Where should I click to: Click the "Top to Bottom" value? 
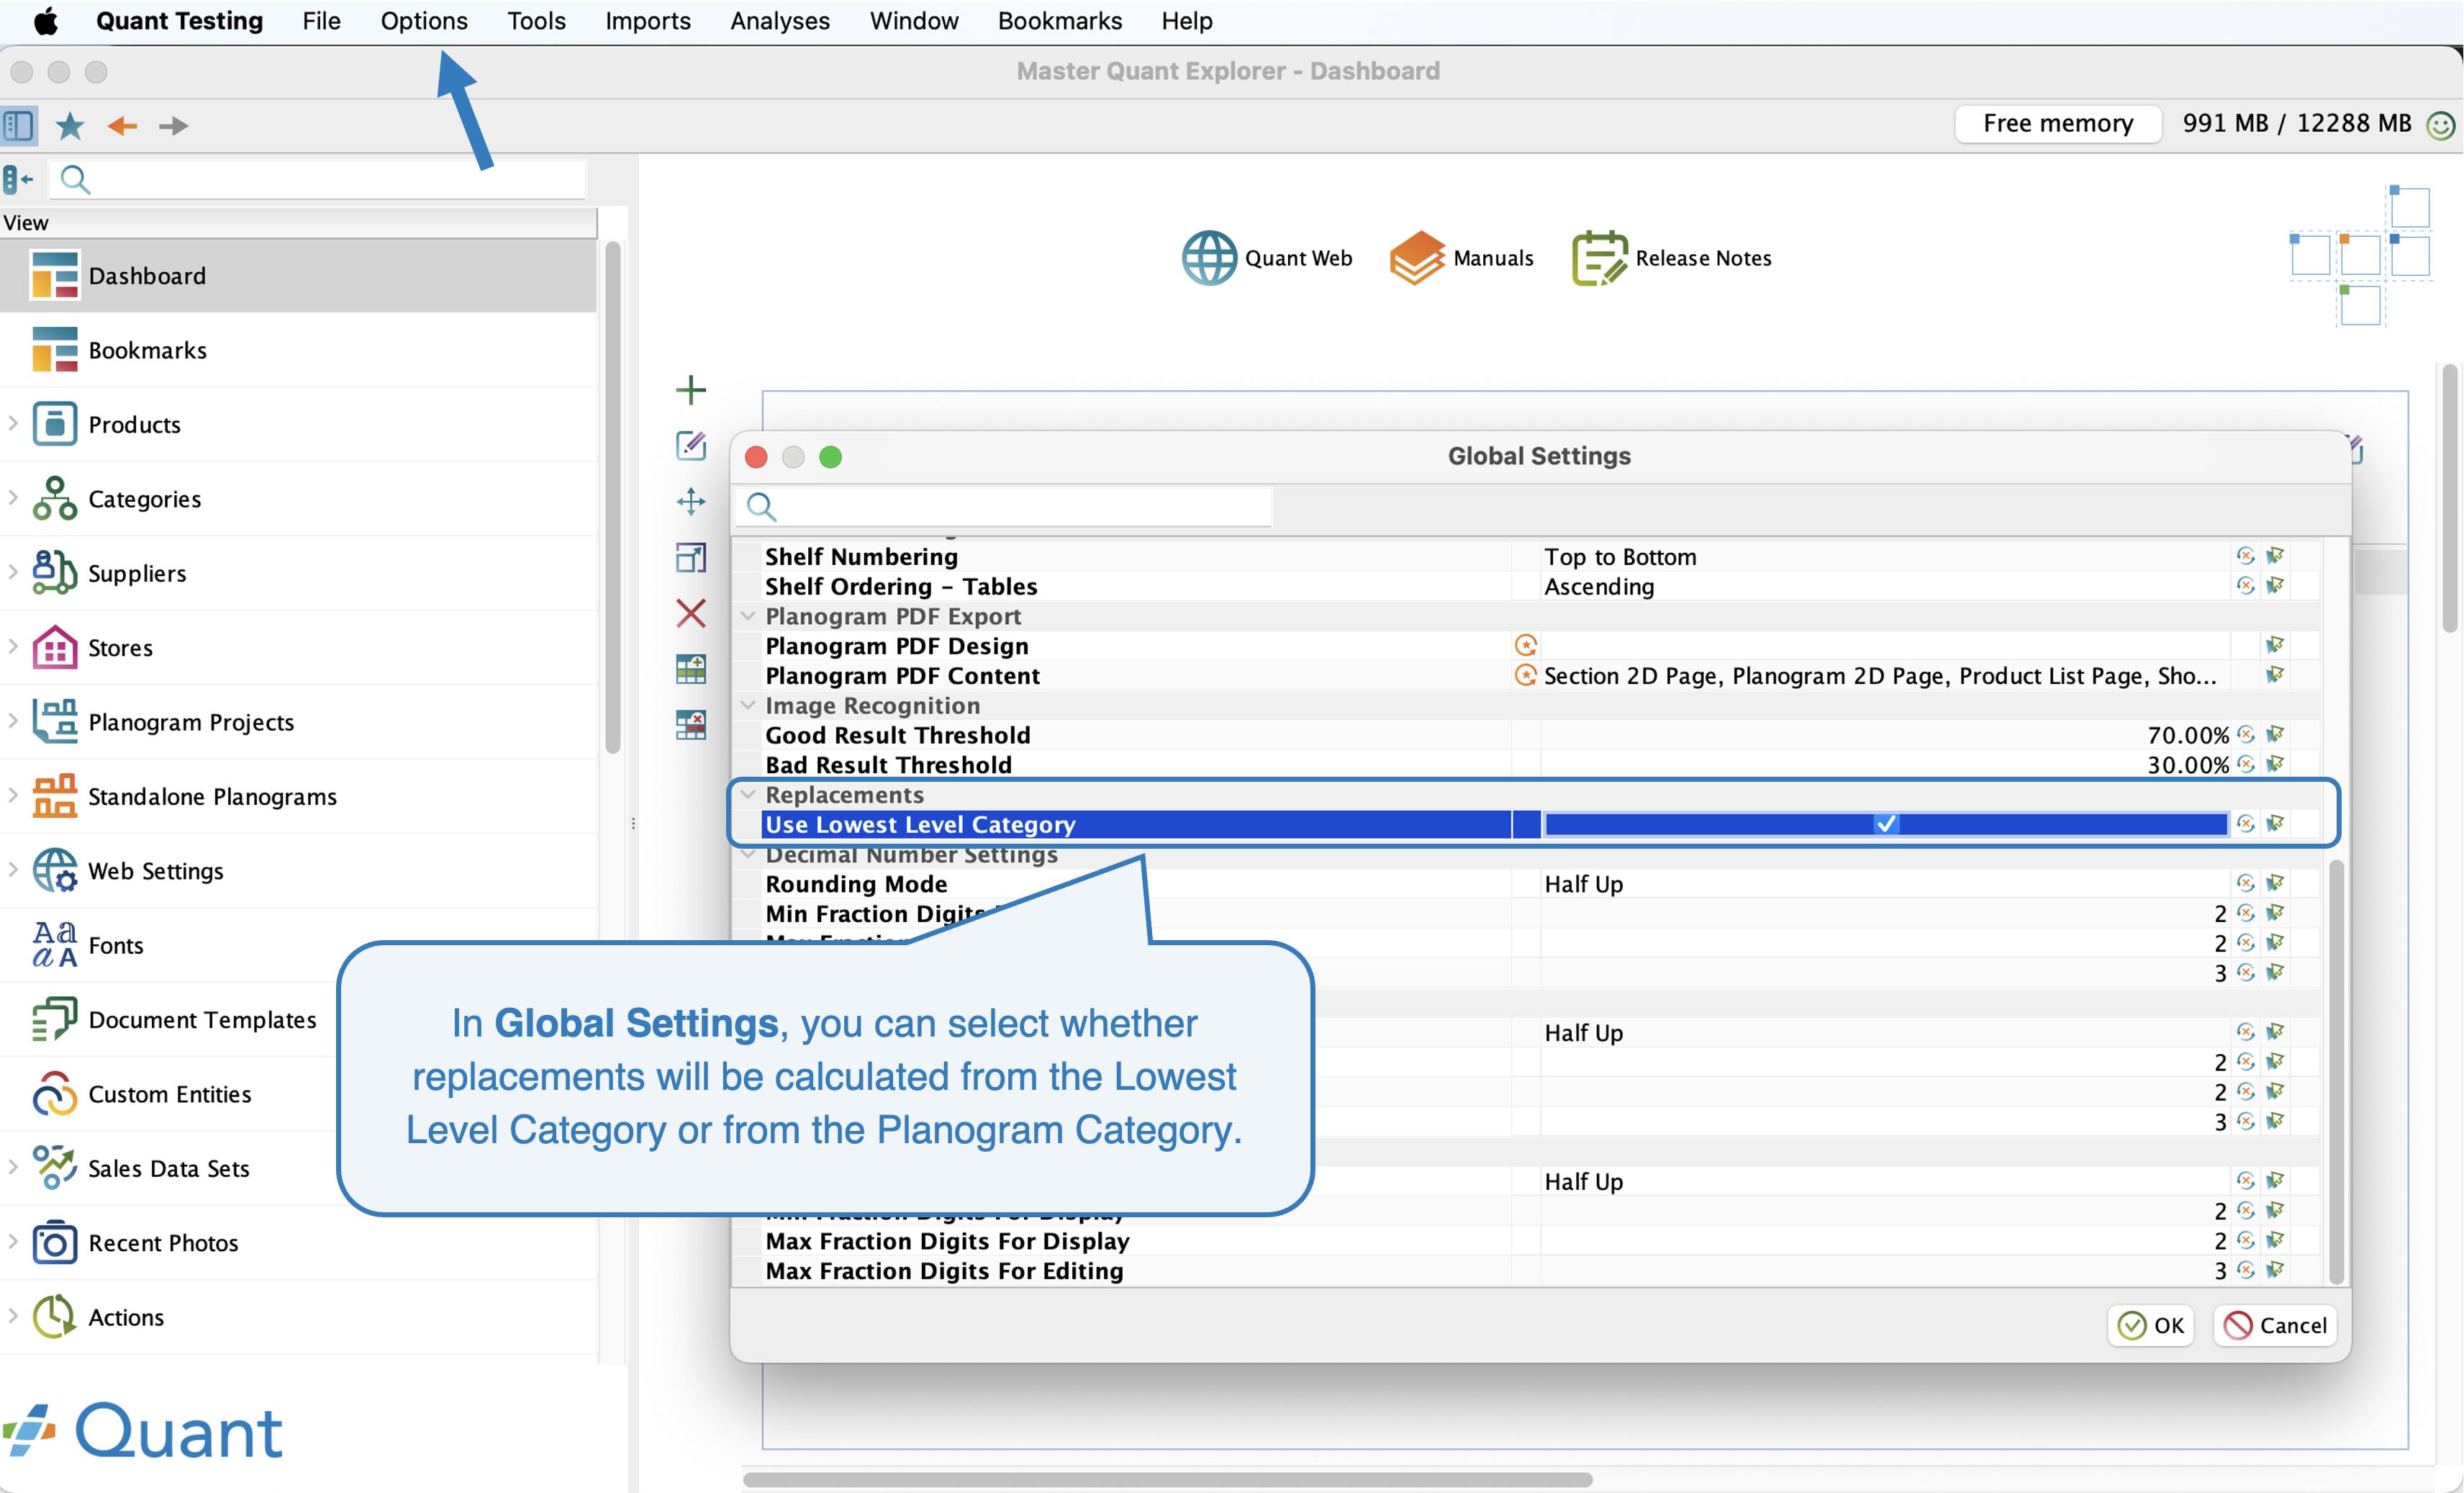pyautogui.click(x=1620, y=557)
